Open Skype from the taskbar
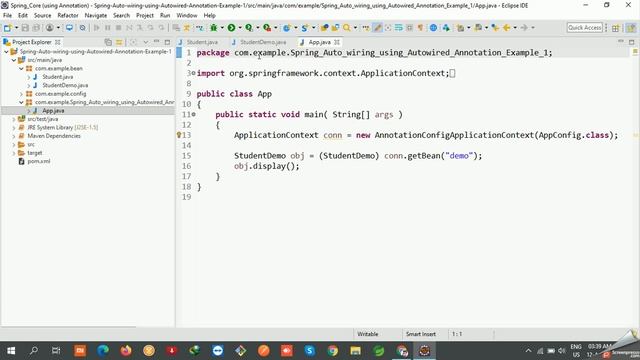Image resolution: width=640 pixels, height=360 pixels. click(310, 351)
